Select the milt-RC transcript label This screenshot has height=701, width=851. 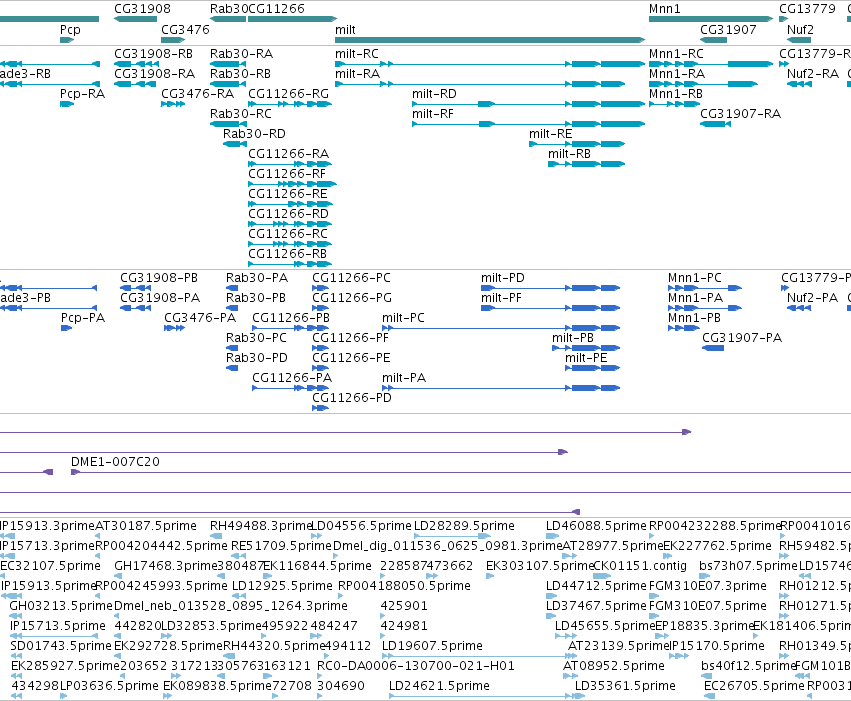coord(357,54)
